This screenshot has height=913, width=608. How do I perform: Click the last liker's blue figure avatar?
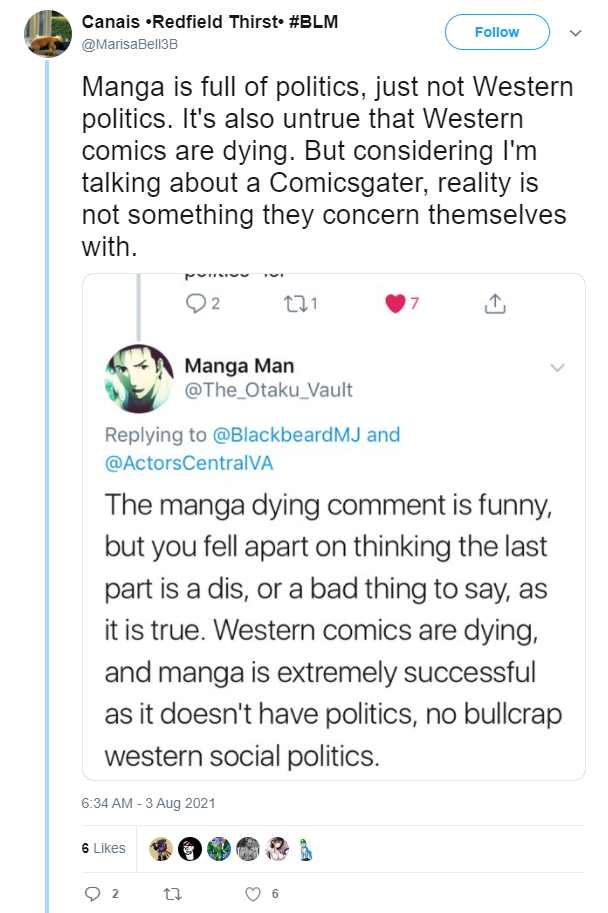306,850
